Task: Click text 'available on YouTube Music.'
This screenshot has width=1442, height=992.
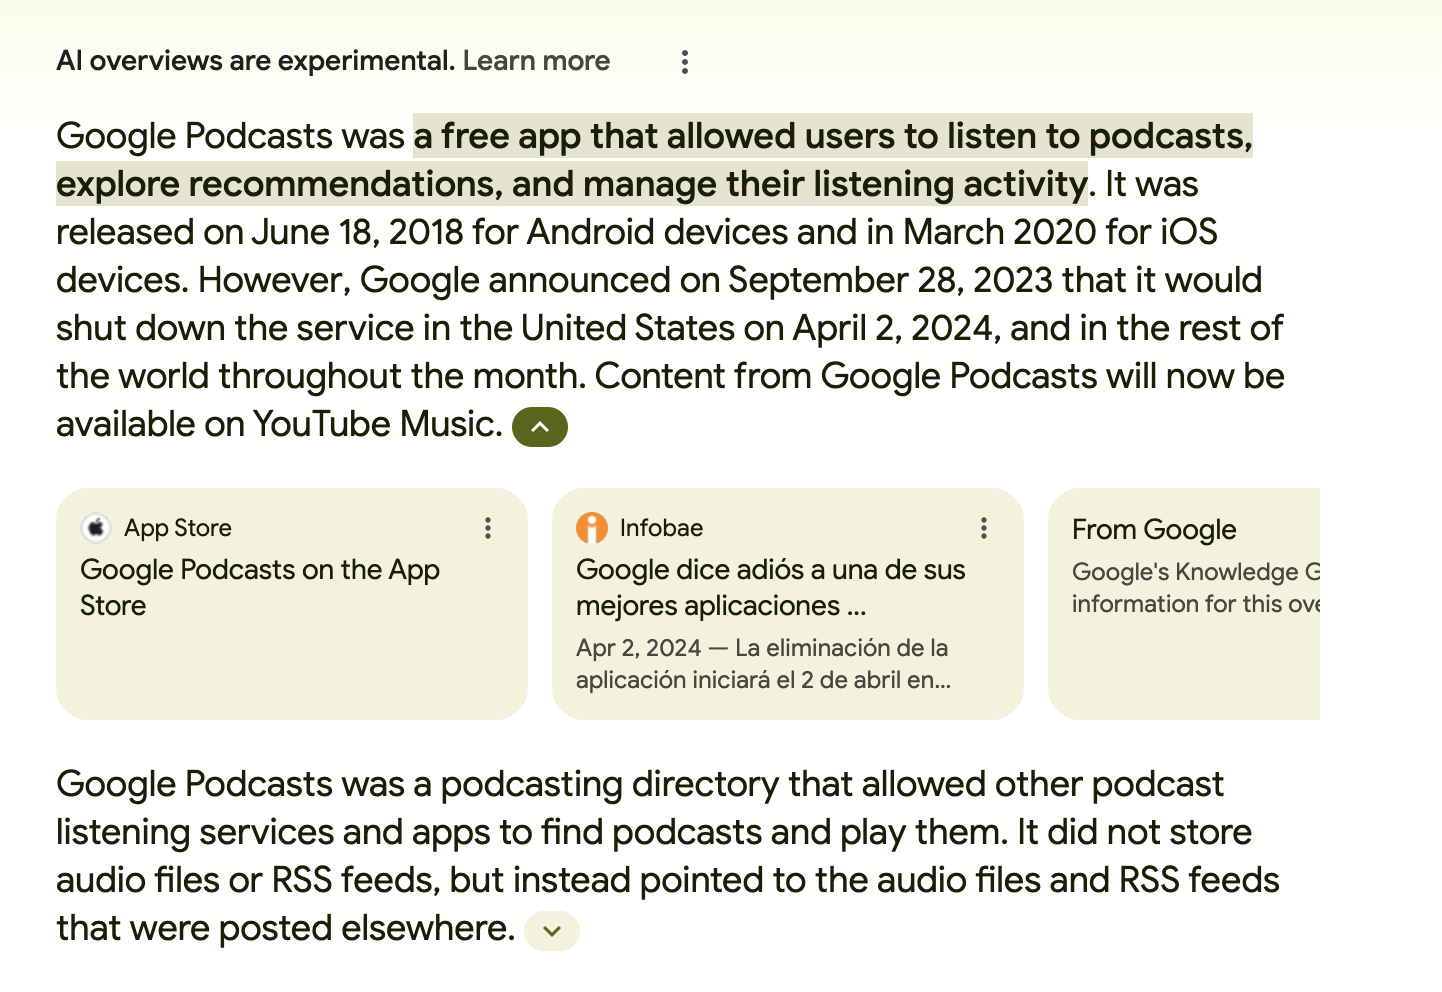Action: (x=279, y=424)
